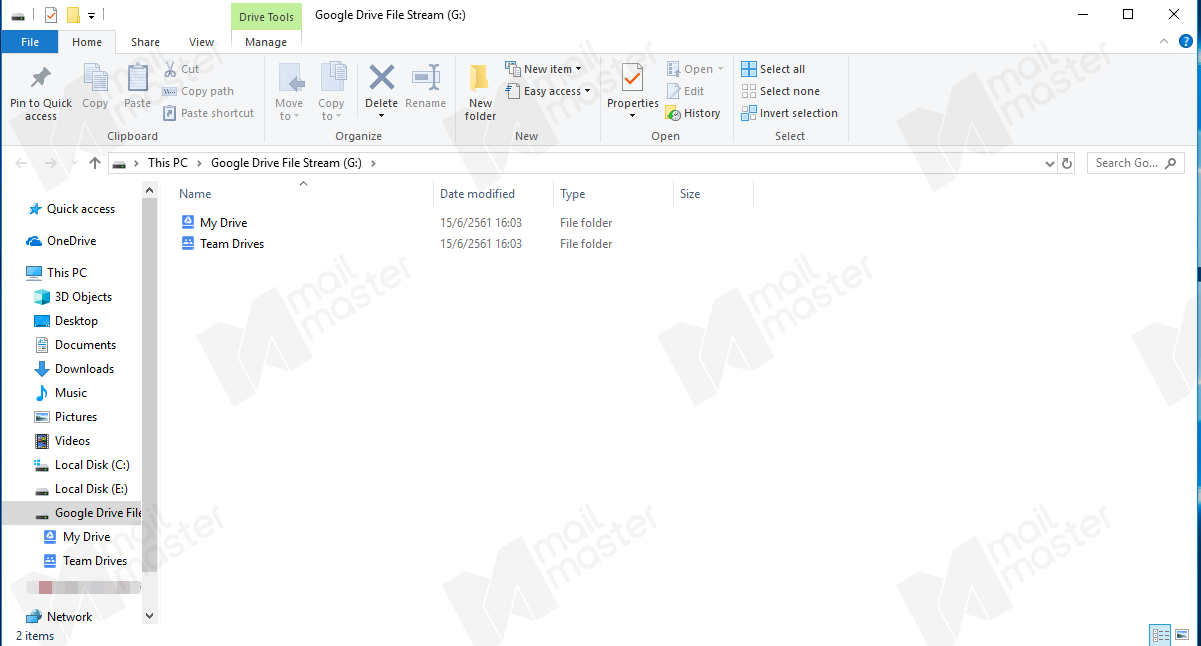The width and height of the screenshot is (1201, 646).
Task: Click the Up arrow navigation button
Action: pyautogui.click(x=95, y=163)
